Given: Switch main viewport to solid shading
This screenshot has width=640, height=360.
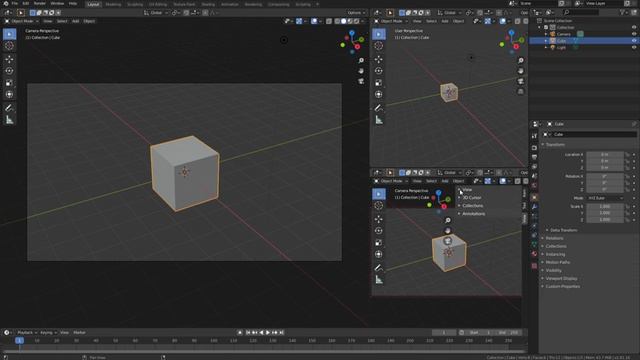Looking at the screenshot, I should [344, 21].
